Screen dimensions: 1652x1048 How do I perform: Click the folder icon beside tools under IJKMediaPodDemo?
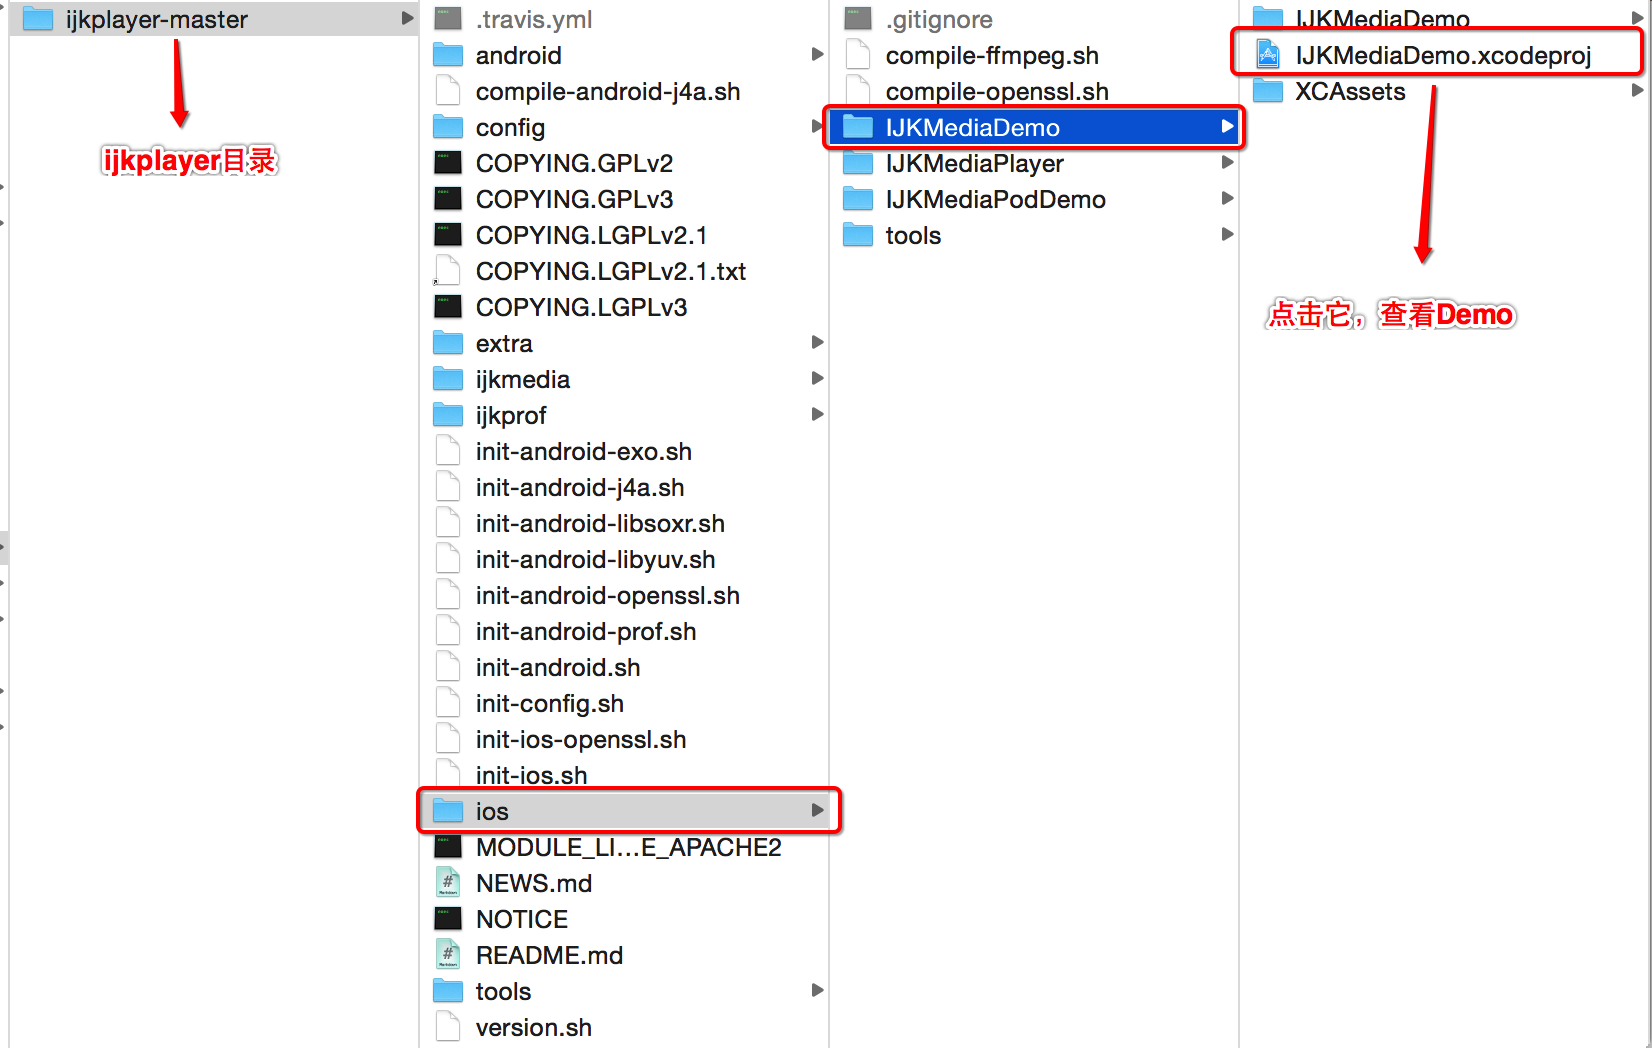(x=858, y=235)
